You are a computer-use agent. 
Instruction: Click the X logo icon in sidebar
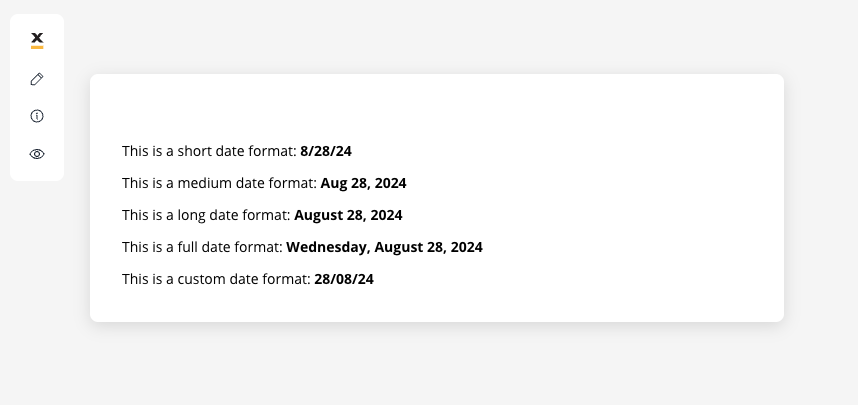[x=37, y=40]
